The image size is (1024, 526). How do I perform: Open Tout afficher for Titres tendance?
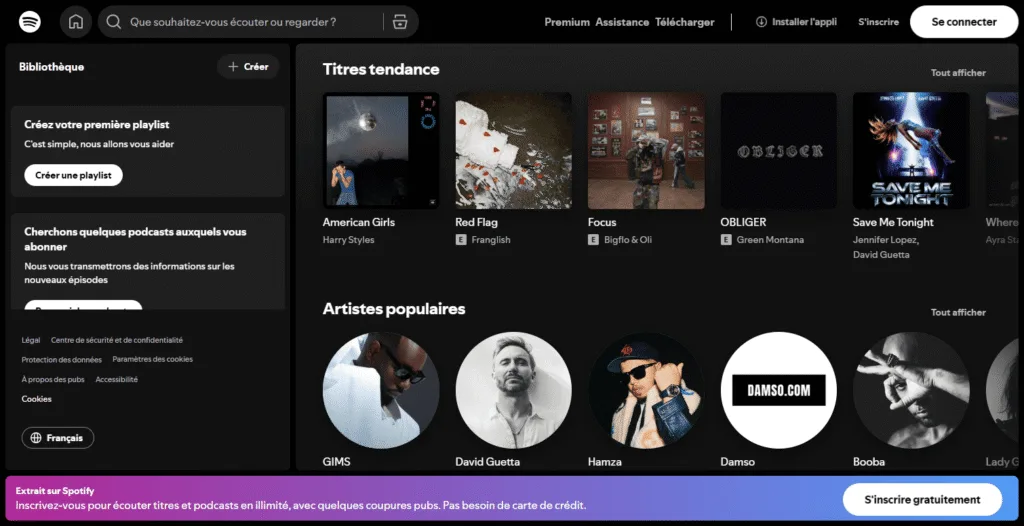tap(958, 73)
